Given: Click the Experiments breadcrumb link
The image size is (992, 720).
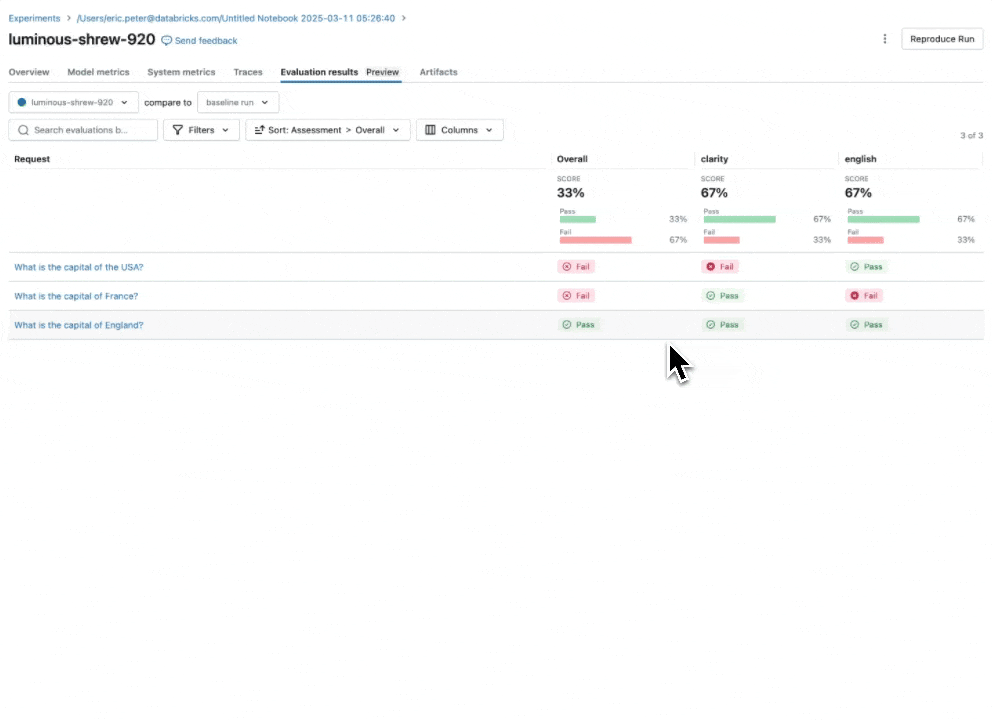Looking at the screenshot, I should click(34, 18).
